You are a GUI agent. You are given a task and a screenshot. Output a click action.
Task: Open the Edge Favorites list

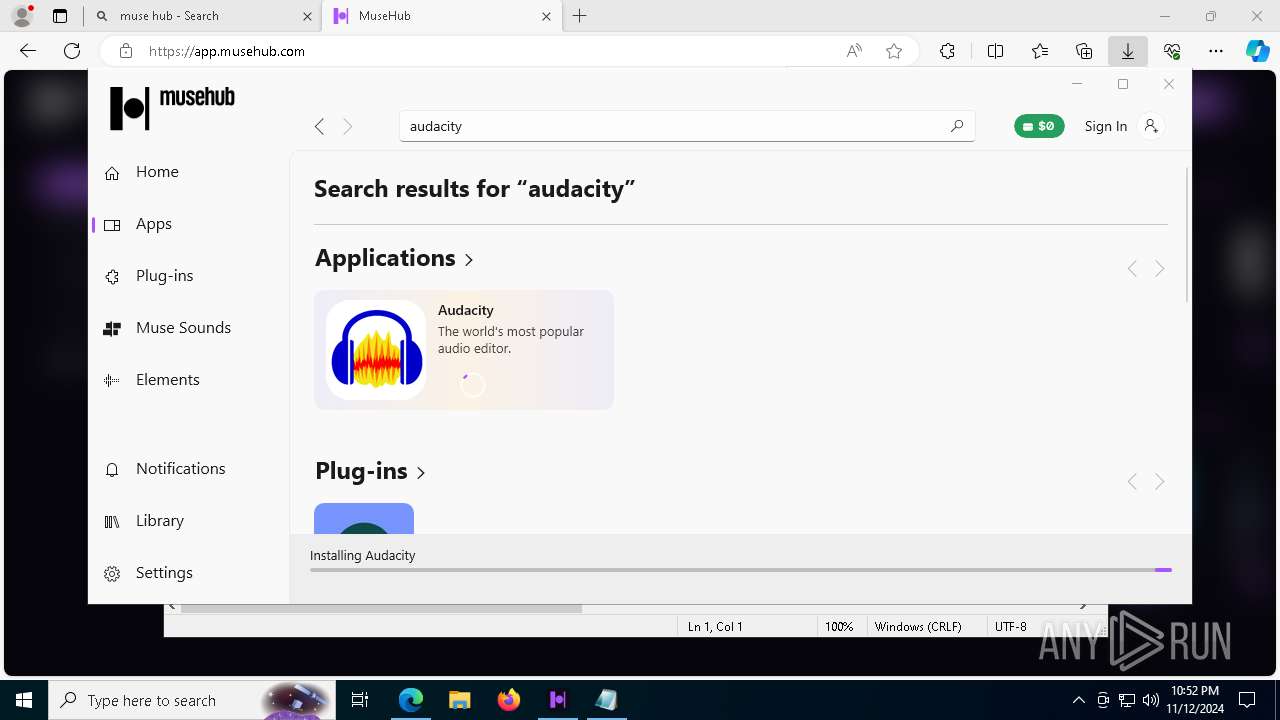1040,51
